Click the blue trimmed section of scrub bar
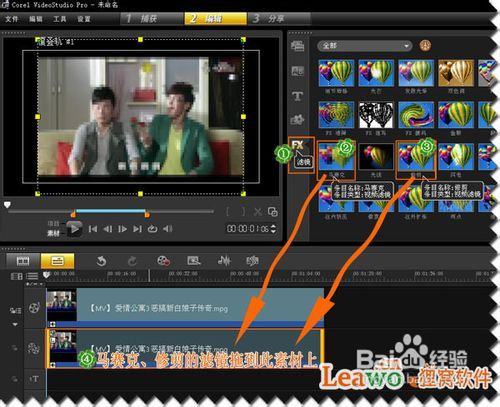500x407 pixels. (111, 211)
